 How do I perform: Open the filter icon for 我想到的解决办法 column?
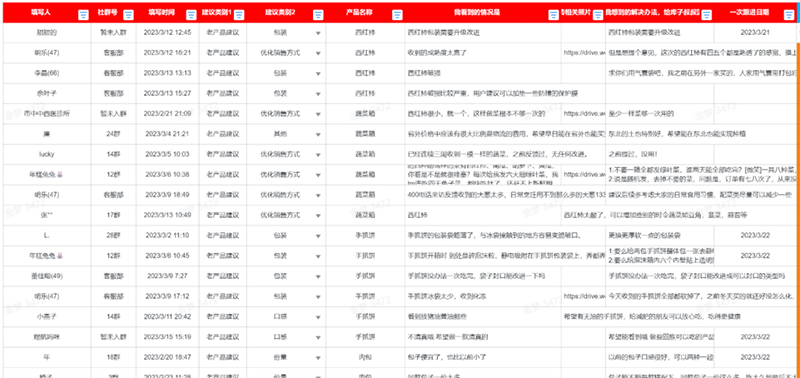click(706, 16)
